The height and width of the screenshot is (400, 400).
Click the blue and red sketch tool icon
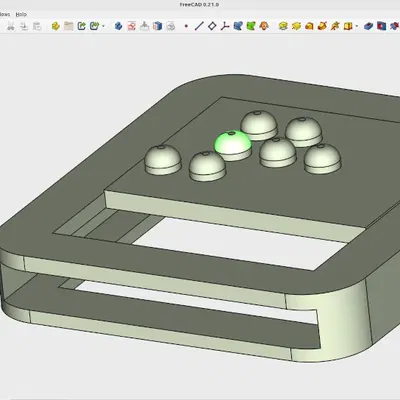[157, 26]
